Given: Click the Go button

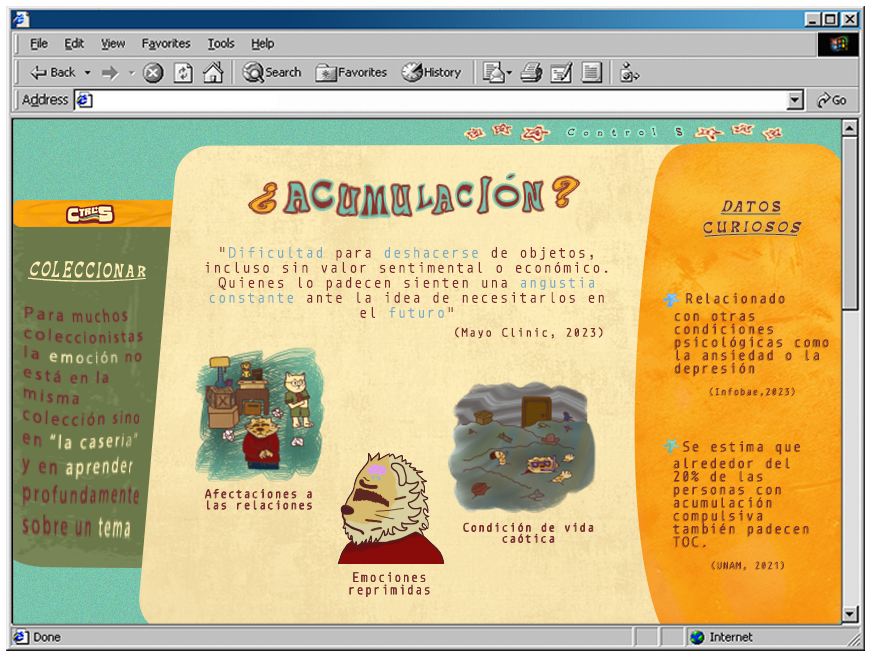Looking at the screenshot, I should tap(831, 101).
